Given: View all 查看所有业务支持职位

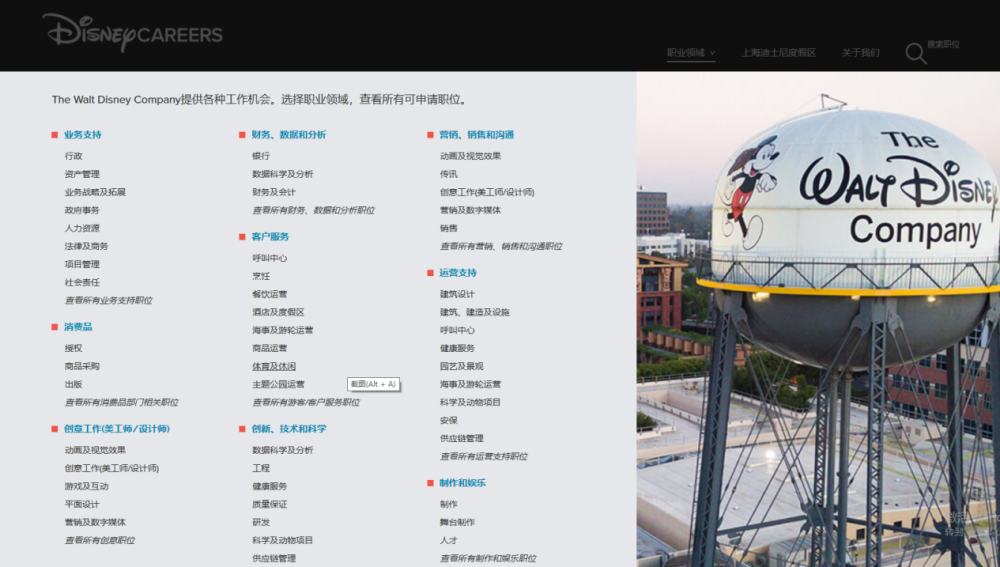Looking at the screenshot, I should tap(108, 300).
